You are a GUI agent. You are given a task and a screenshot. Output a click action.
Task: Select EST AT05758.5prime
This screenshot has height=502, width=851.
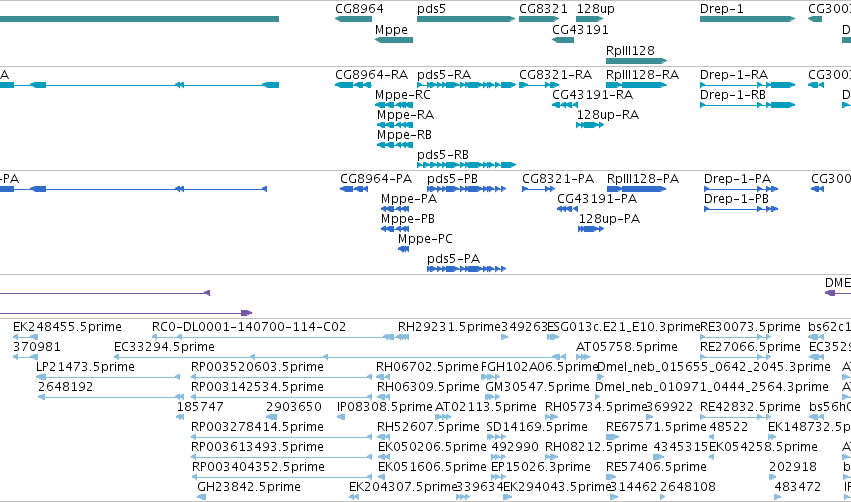pyautogui.click(x=626, y=347)
